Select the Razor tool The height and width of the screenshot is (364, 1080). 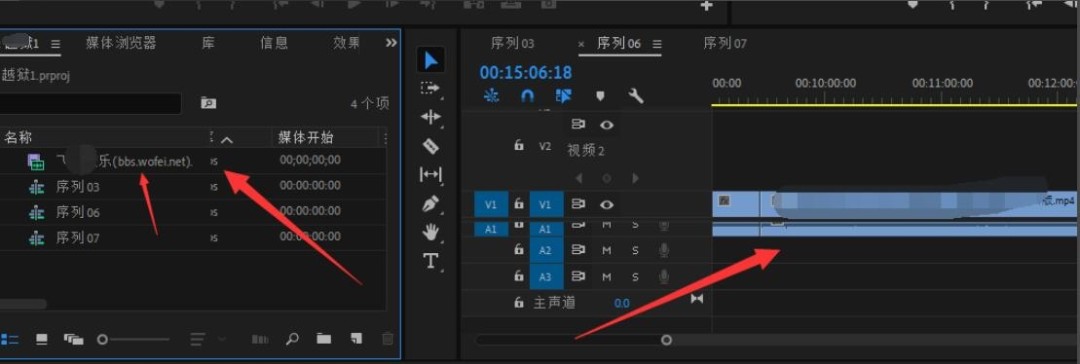coord(430,146)
